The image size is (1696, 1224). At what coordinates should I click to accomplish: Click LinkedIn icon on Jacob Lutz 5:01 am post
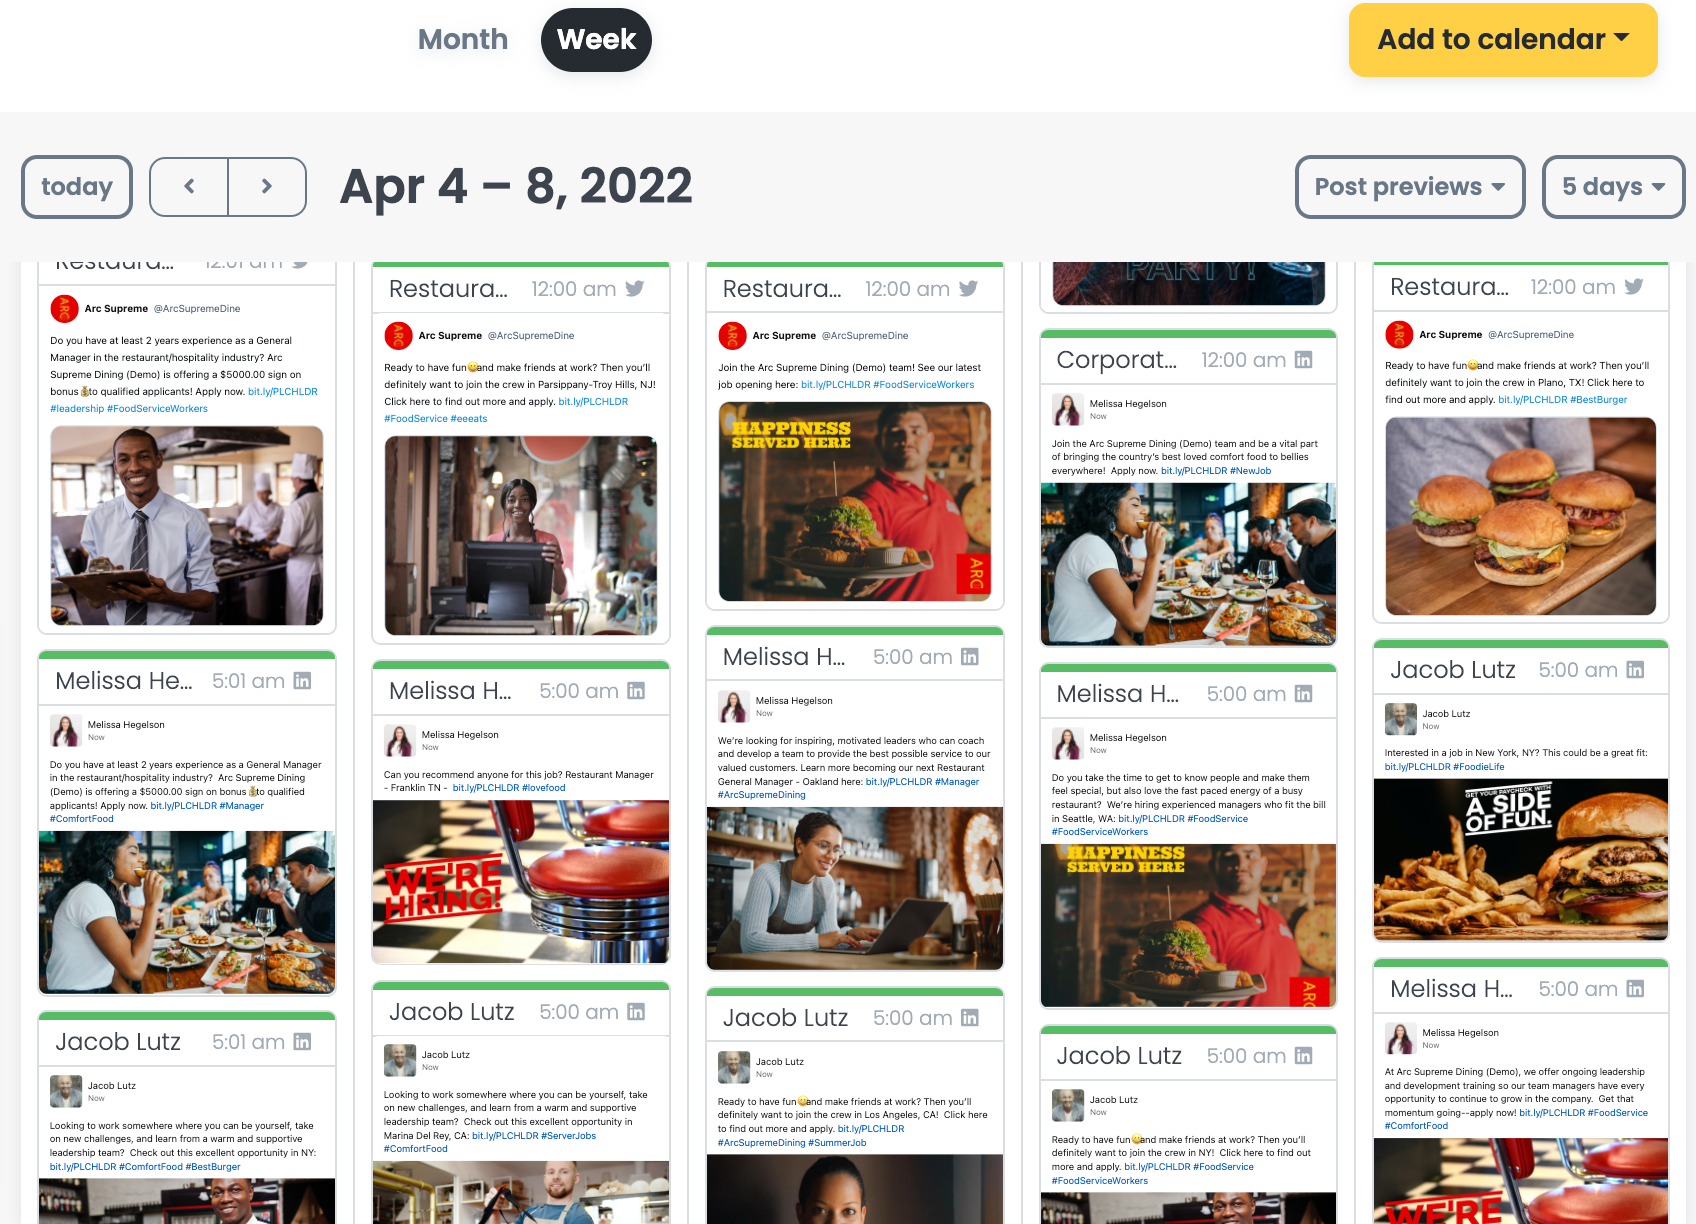302,1041
